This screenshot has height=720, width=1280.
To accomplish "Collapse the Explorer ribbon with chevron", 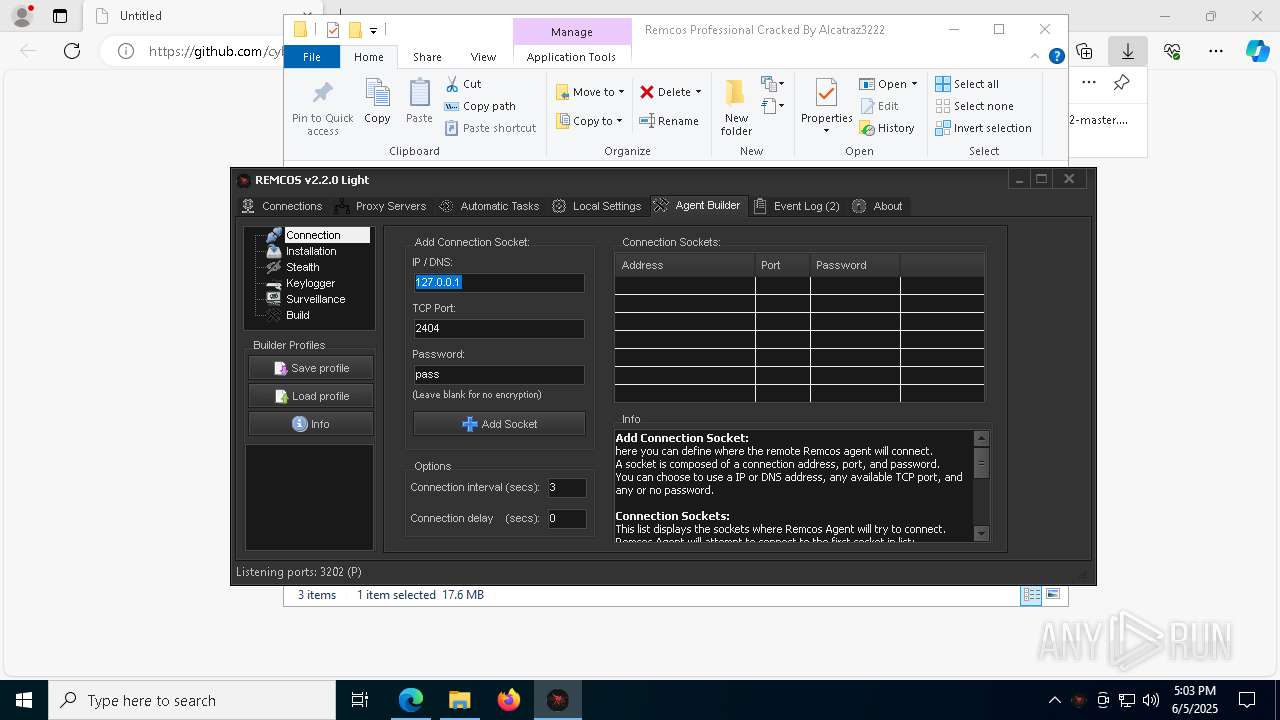I will pyautogui.click(x=1036, y=57).
